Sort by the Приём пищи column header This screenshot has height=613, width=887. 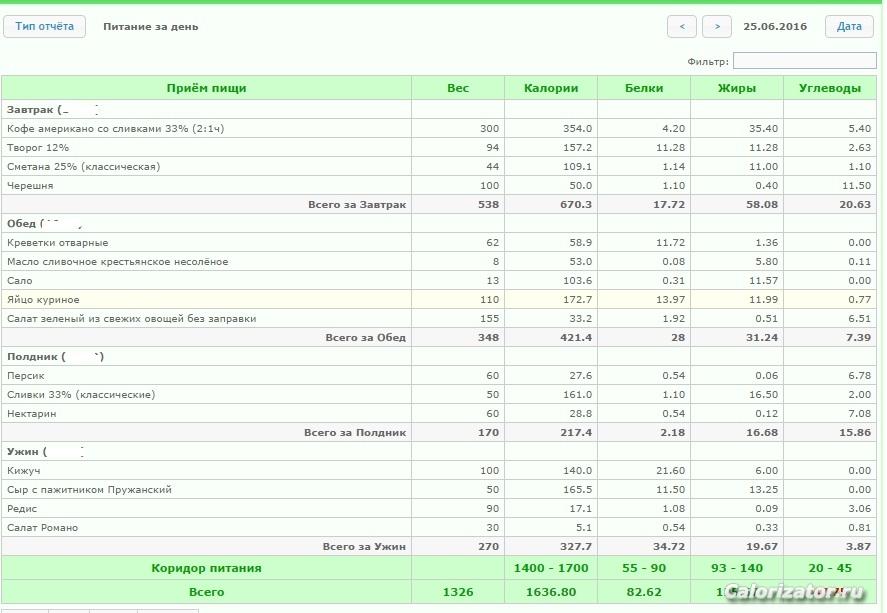click(206, 88)
